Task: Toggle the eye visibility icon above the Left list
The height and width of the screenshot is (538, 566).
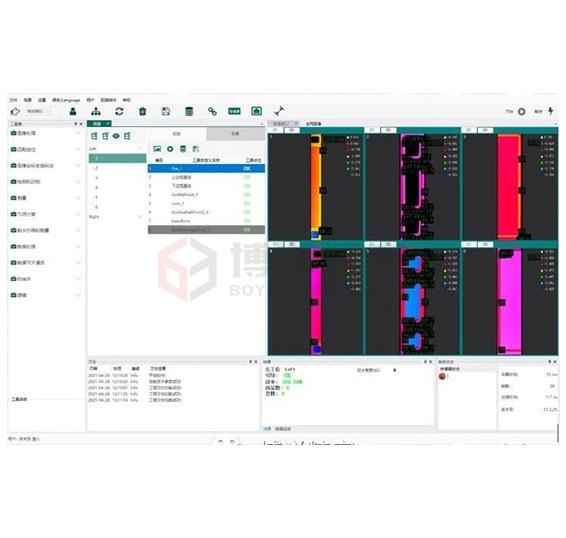Action: 116,136
